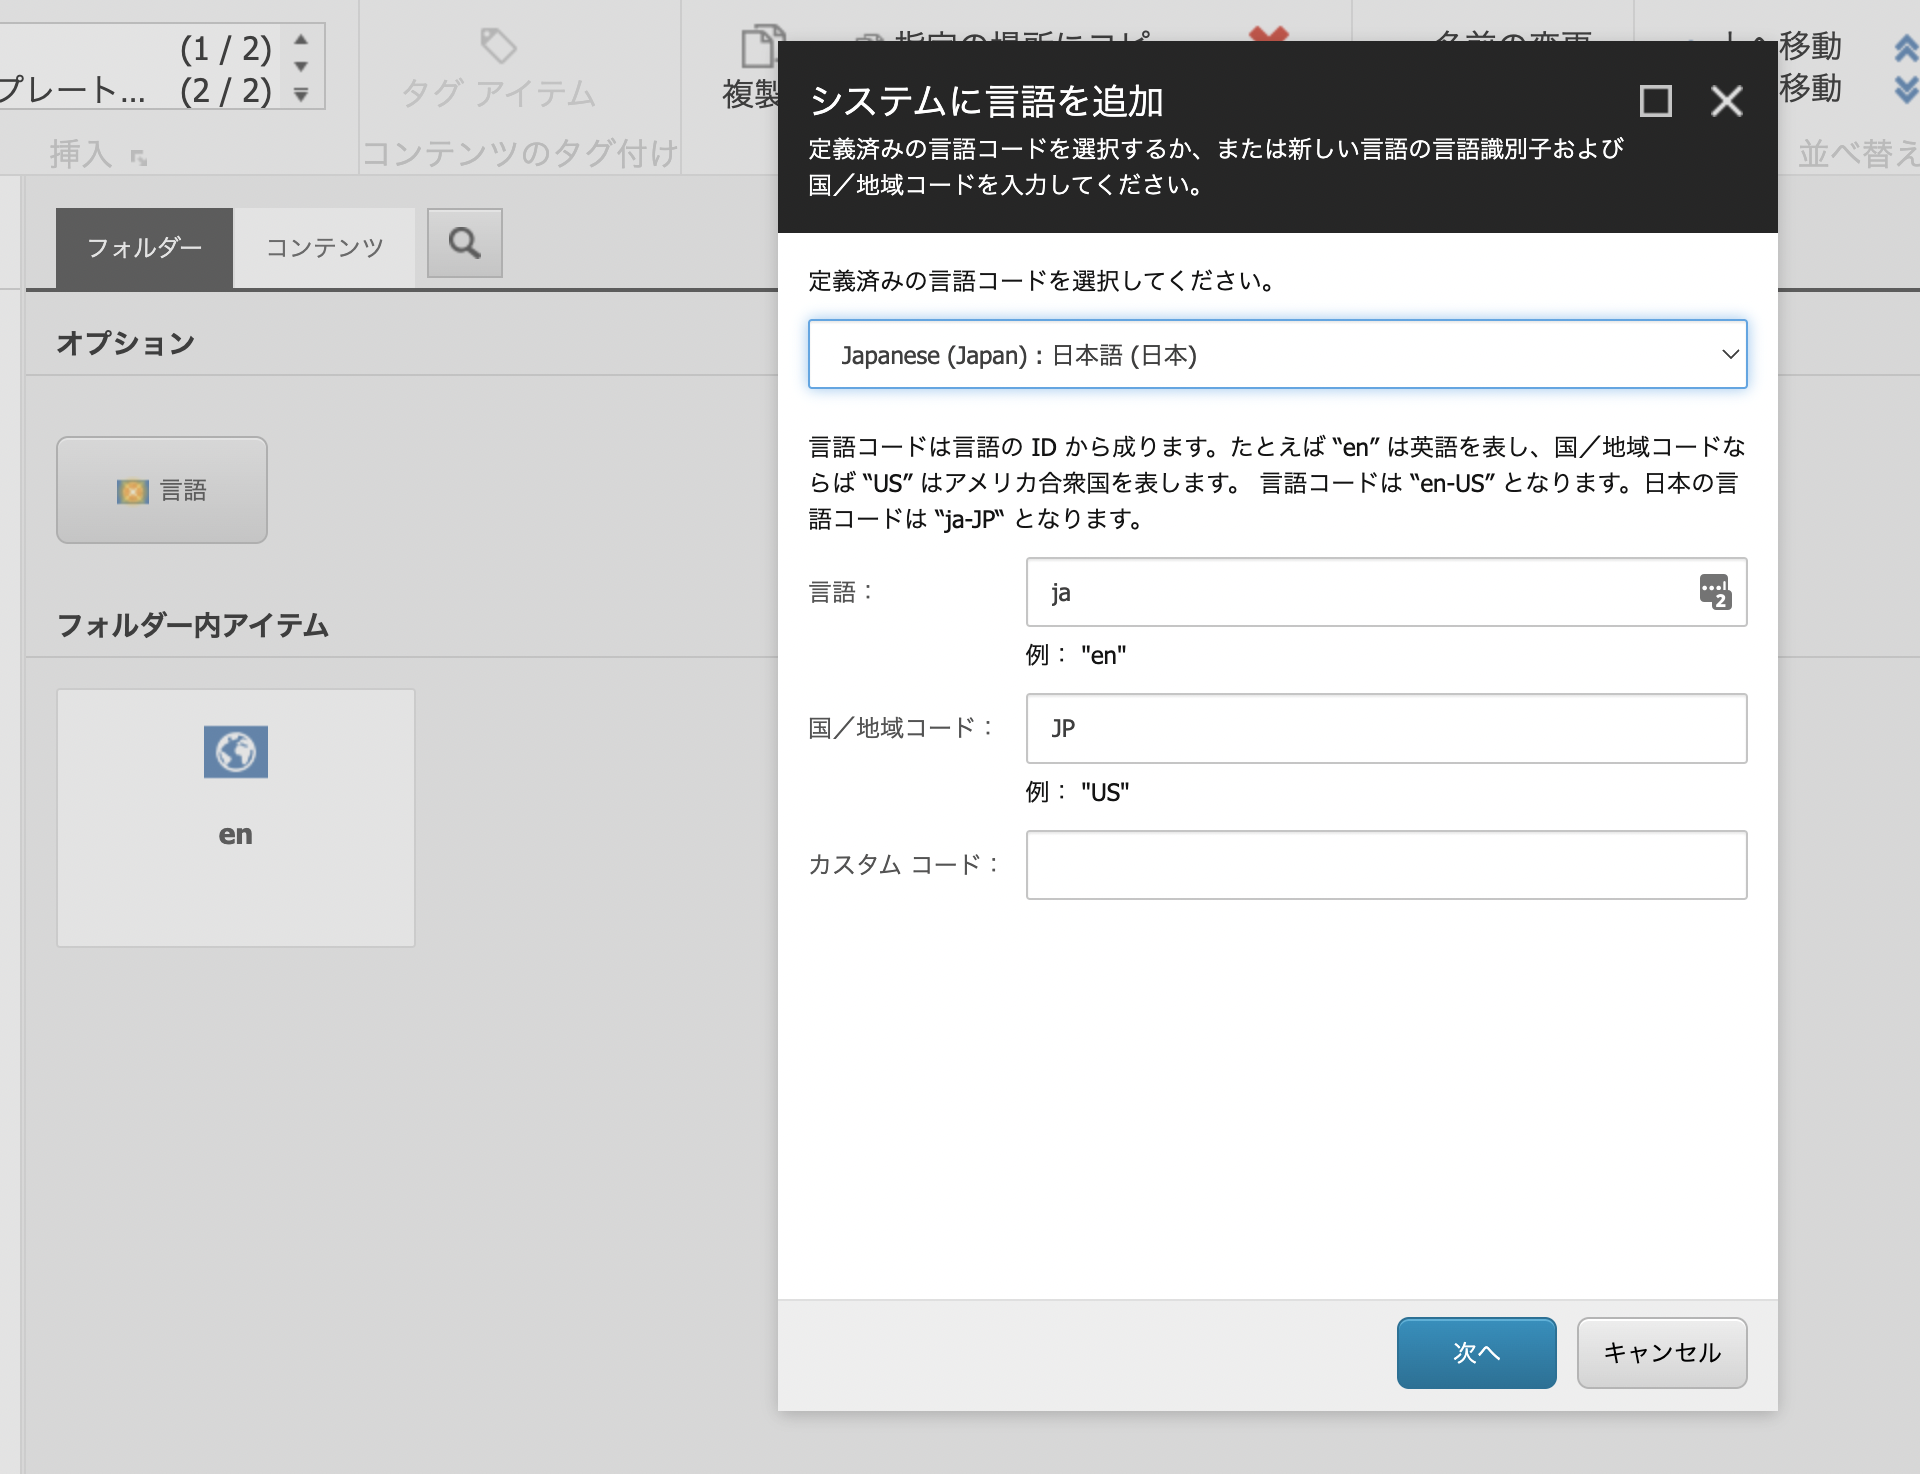Click the 次へ (Next) button
This screenshot has width=1920, height=1474.
coord(1476,1352)
